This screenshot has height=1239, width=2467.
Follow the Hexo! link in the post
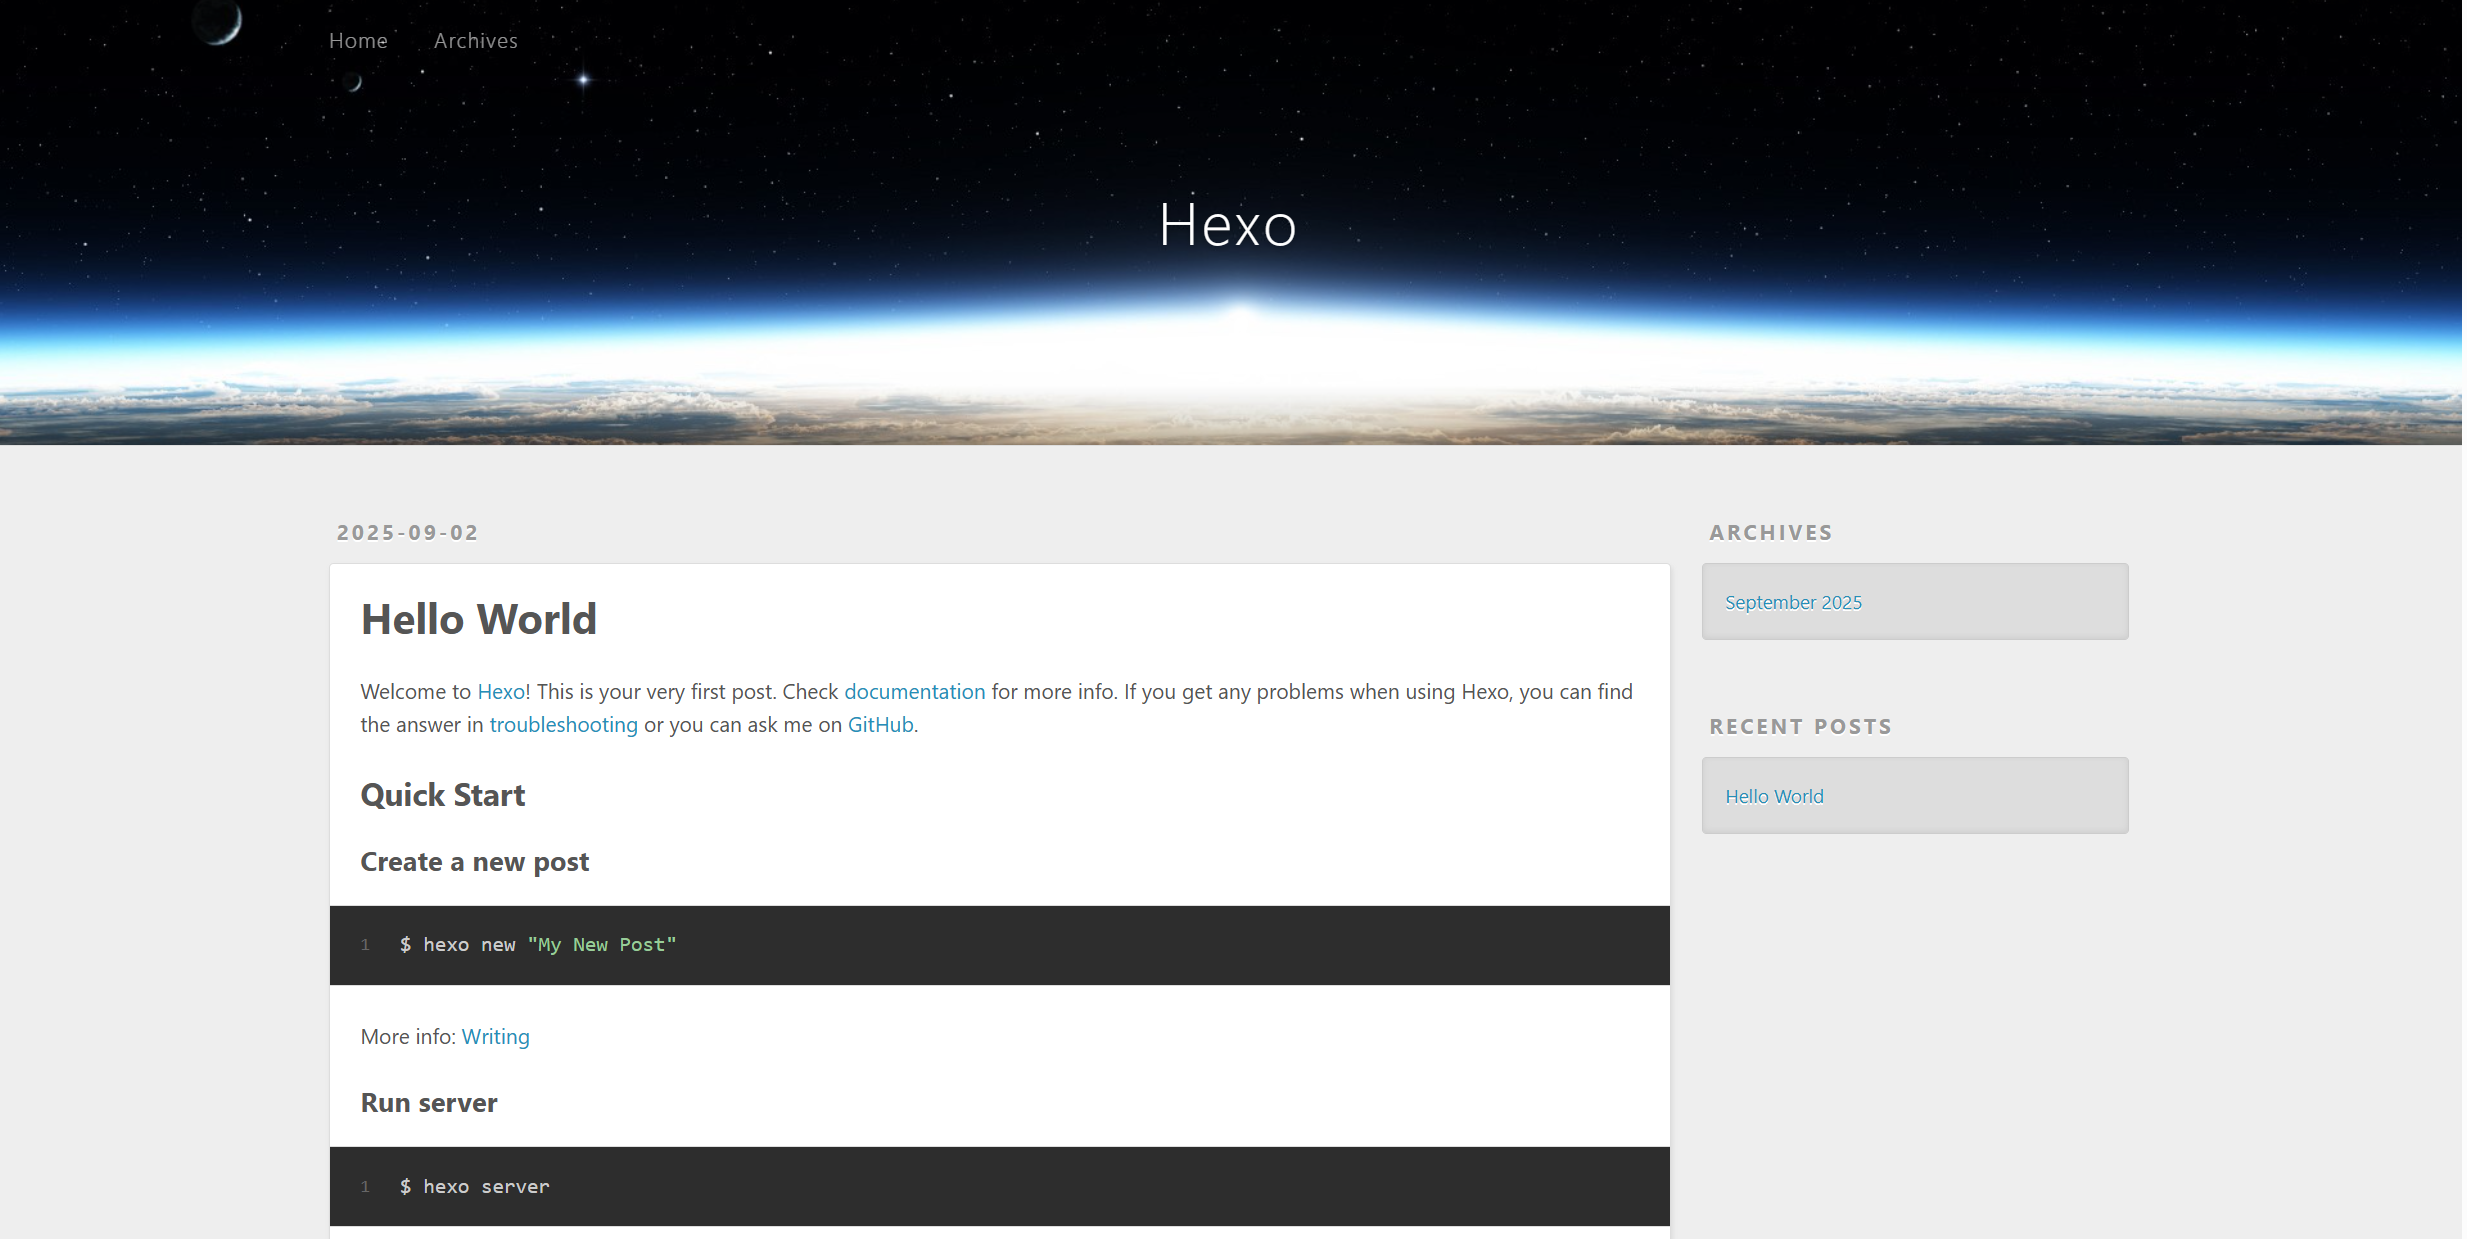coord(504,691)
